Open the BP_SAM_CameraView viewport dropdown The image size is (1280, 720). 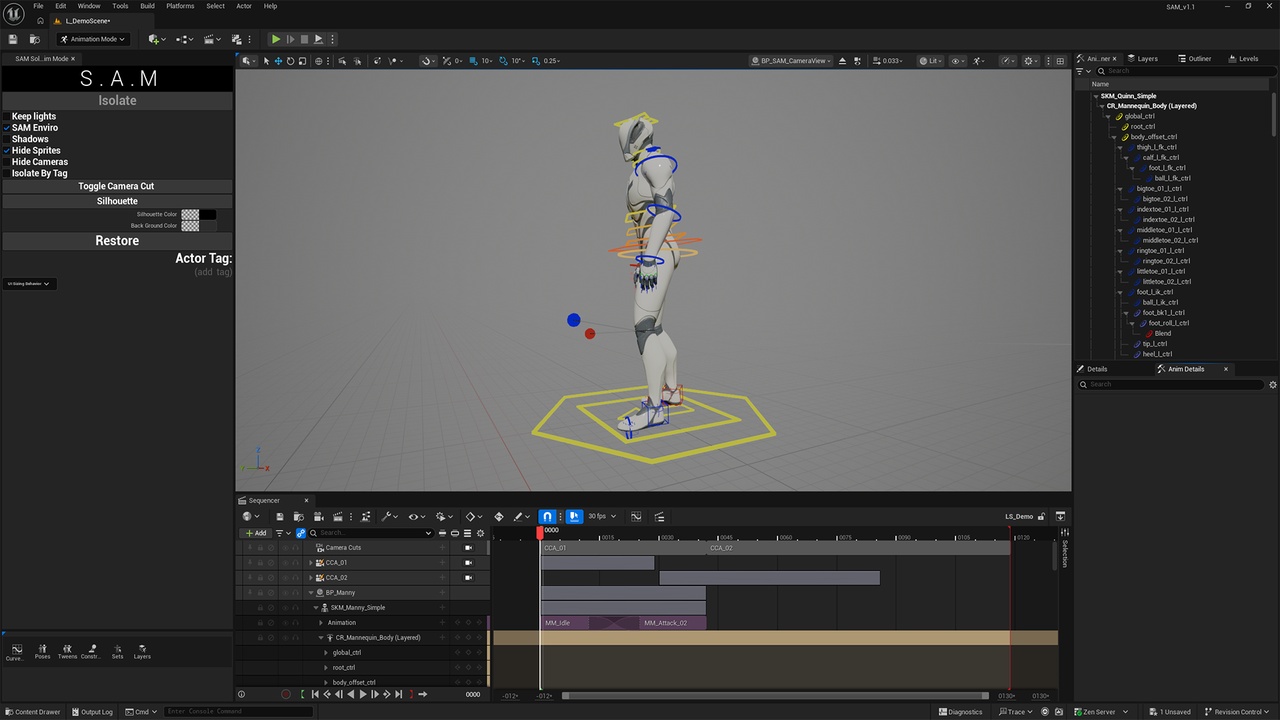[x=792, y=61]
